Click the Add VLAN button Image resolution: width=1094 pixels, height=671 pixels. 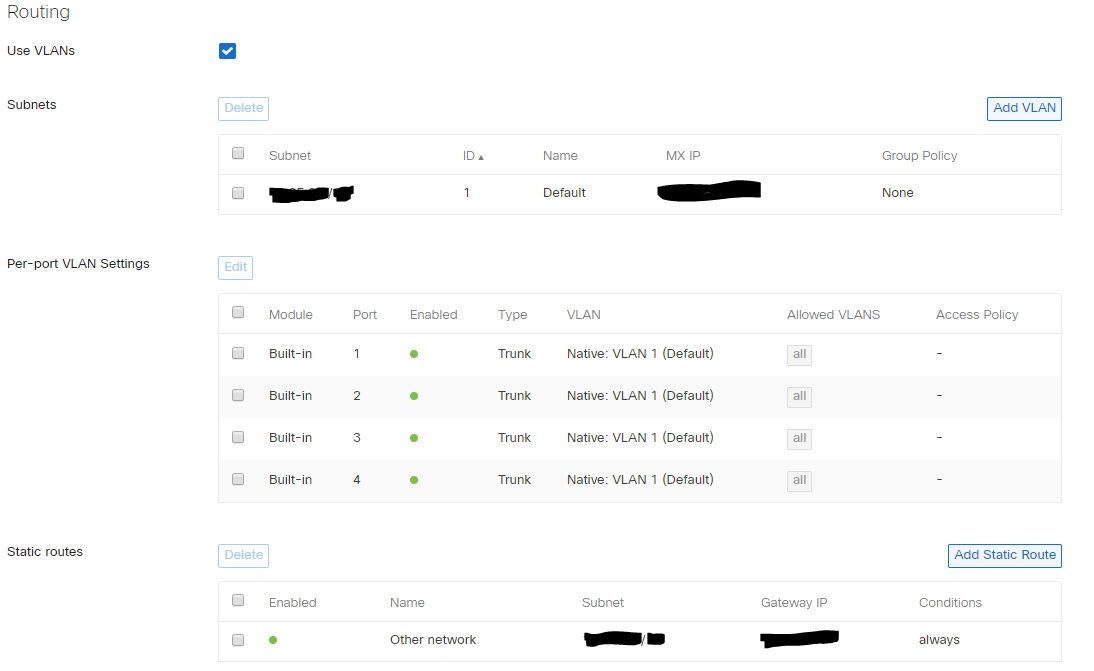click(x=1023, y=108)
